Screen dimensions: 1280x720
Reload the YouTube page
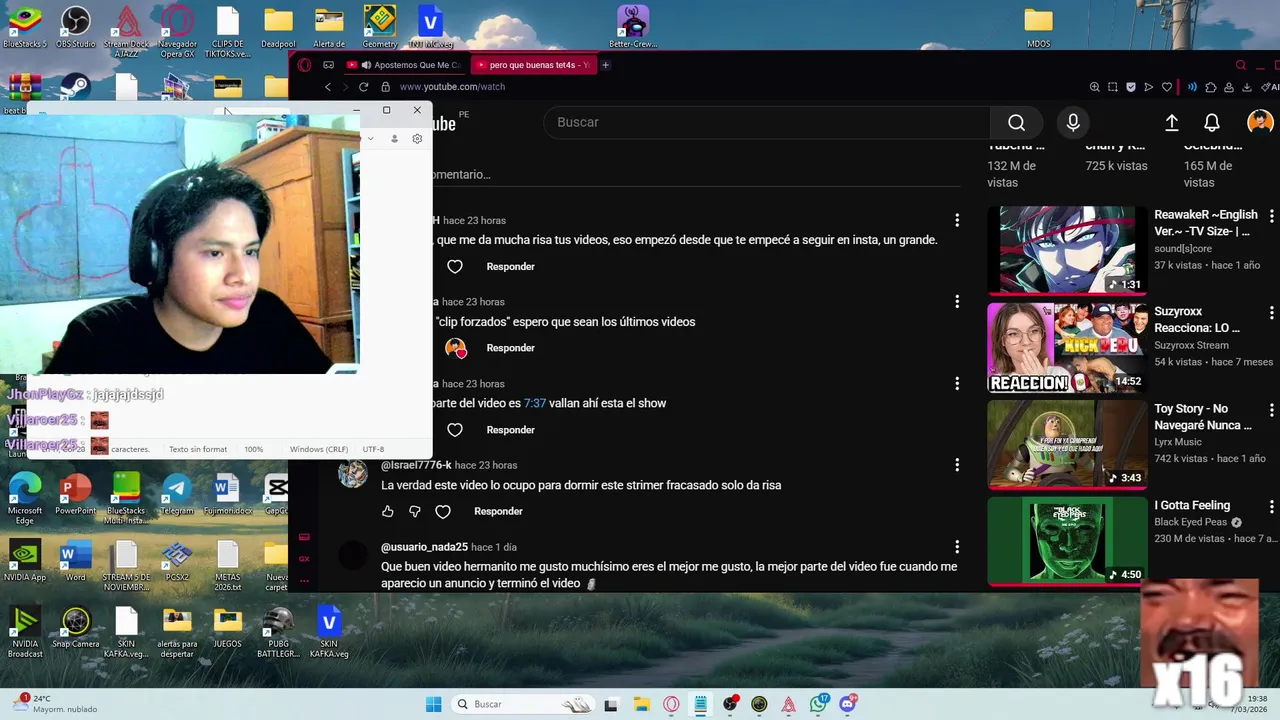(363, 87)
